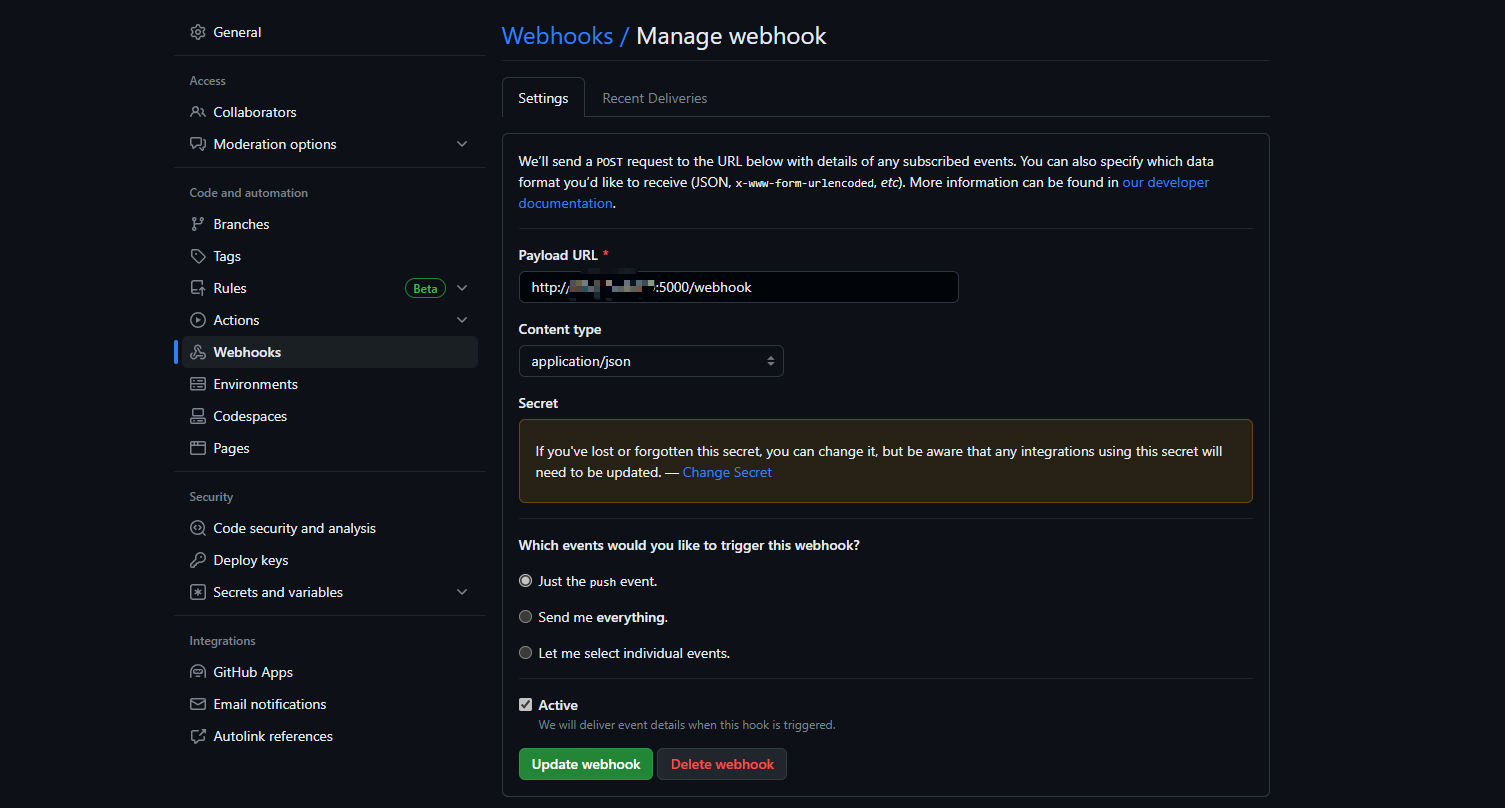
Task: Click the Actions play icon
Action: [198, 320]
